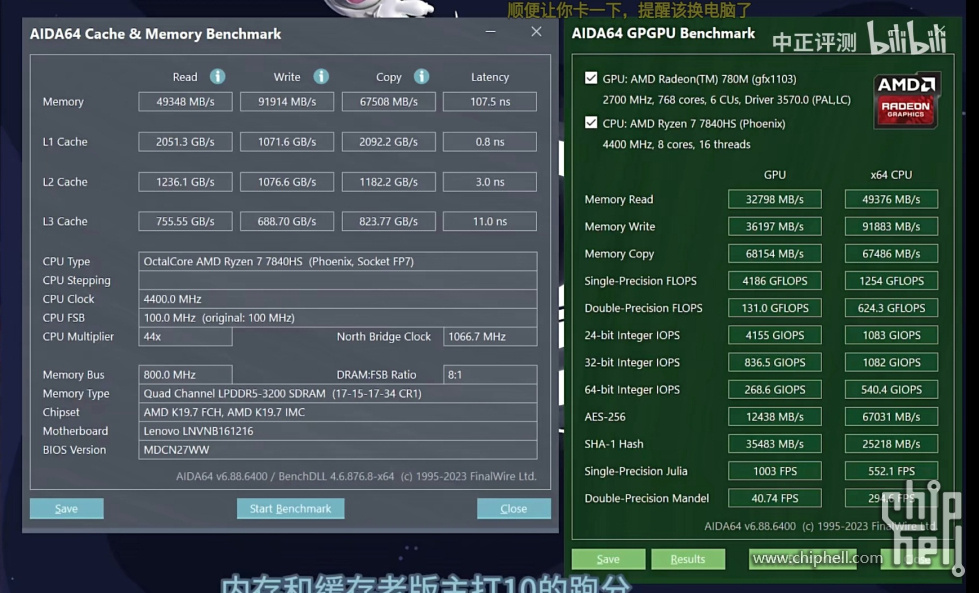Toggle the GPU AMD Radeon 780M checkbox
979x593 pixels.
[x=591, y=78]
